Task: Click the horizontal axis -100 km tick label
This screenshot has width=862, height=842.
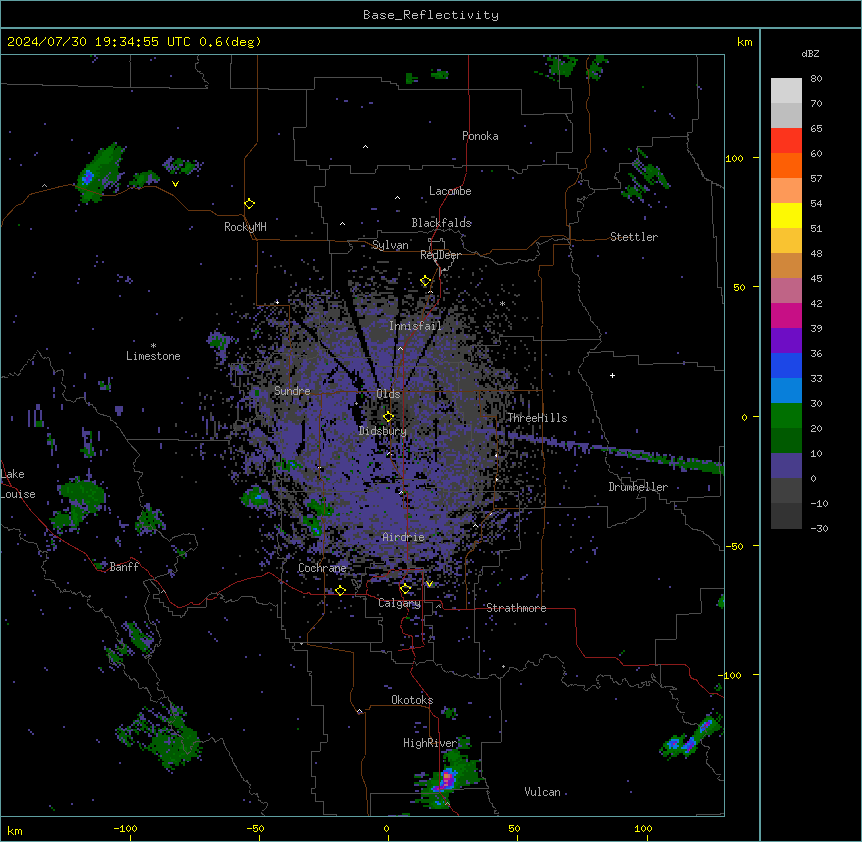Action: 125,828
